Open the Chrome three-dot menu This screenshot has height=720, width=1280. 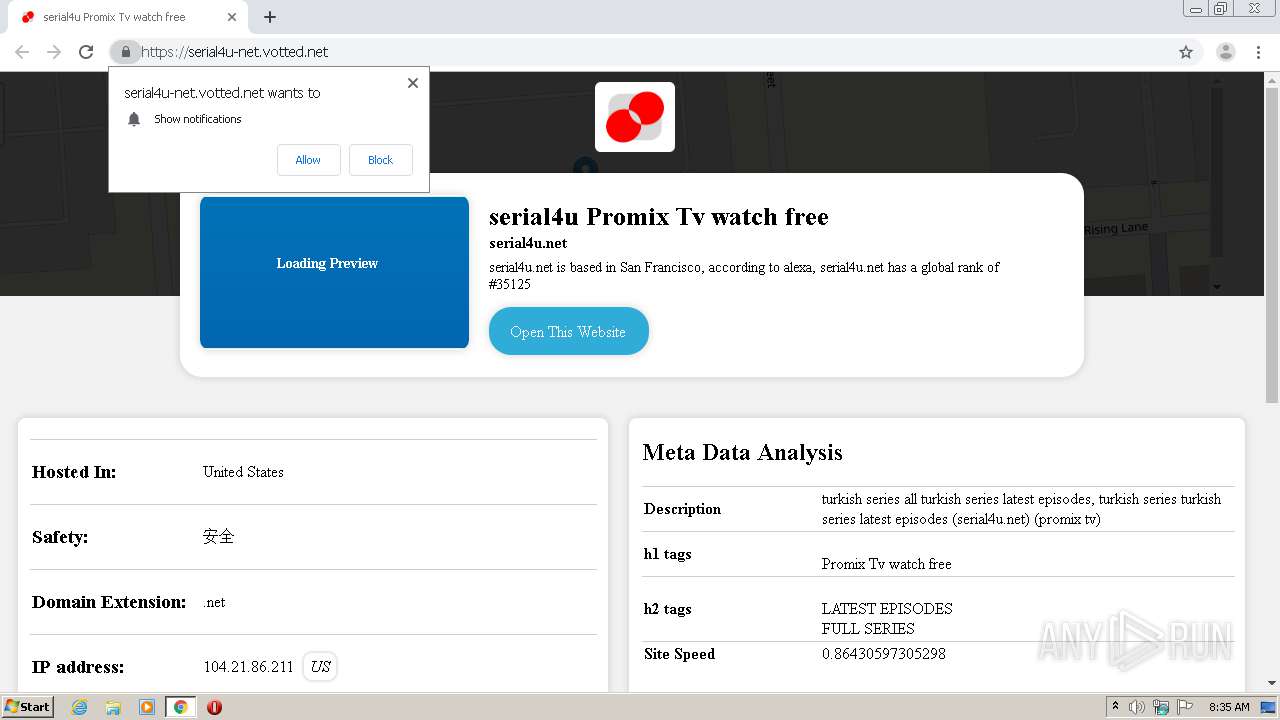pyautogui.click(x=1259, y=52)
